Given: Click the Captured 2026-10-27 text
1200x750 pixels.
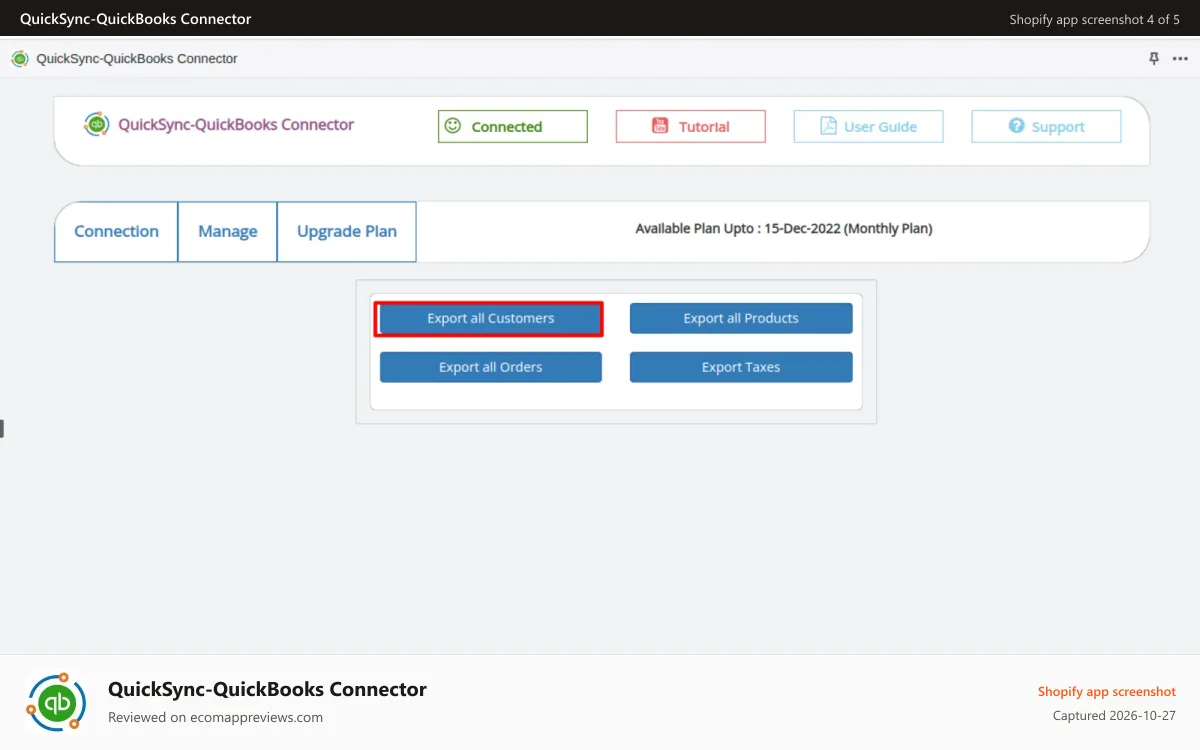Looking at the screenshot, I should [1114, 716].
